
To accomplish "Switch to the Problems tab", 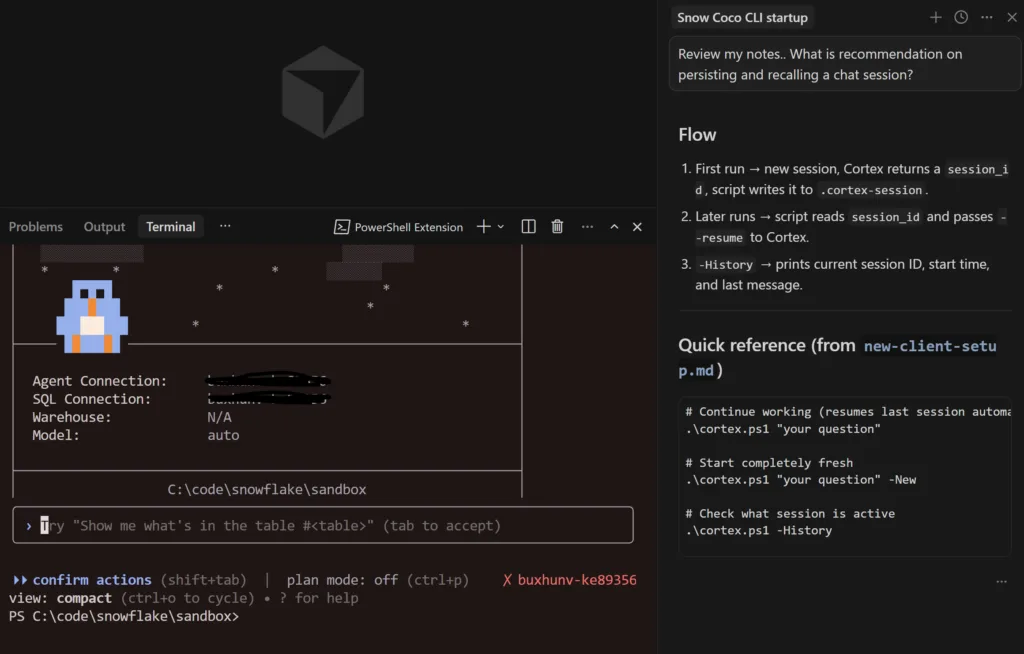I will tap(36, 227).
